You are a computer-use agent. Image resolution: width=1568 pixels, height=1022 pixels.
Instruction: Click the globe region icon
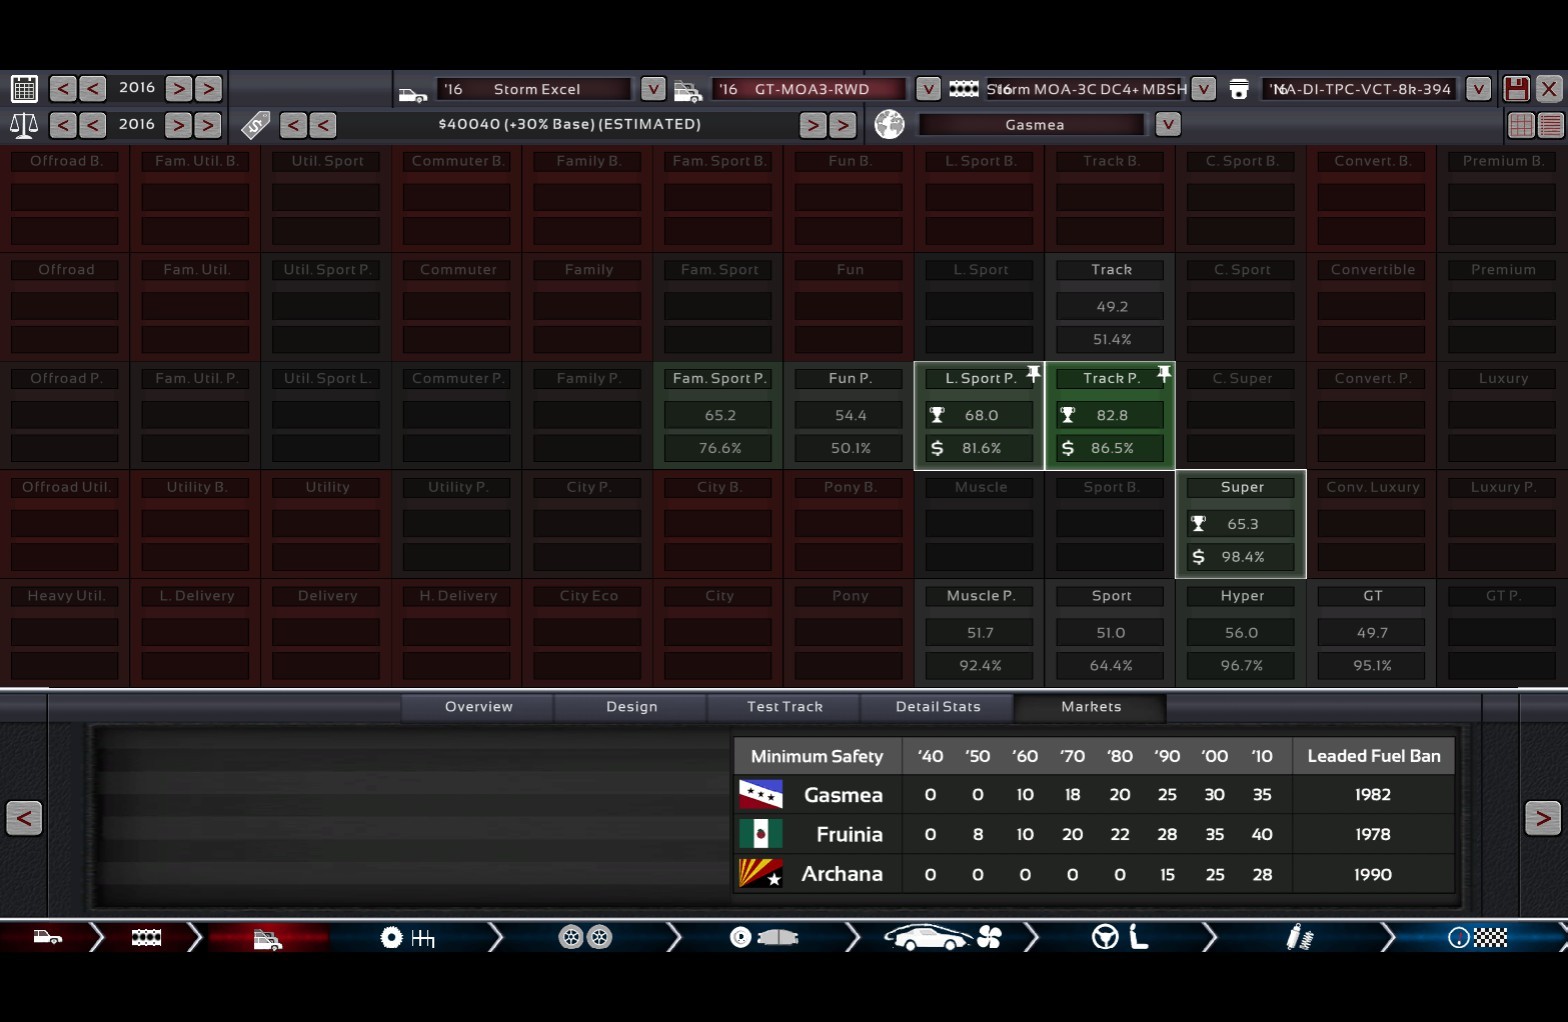pos(889,125)
